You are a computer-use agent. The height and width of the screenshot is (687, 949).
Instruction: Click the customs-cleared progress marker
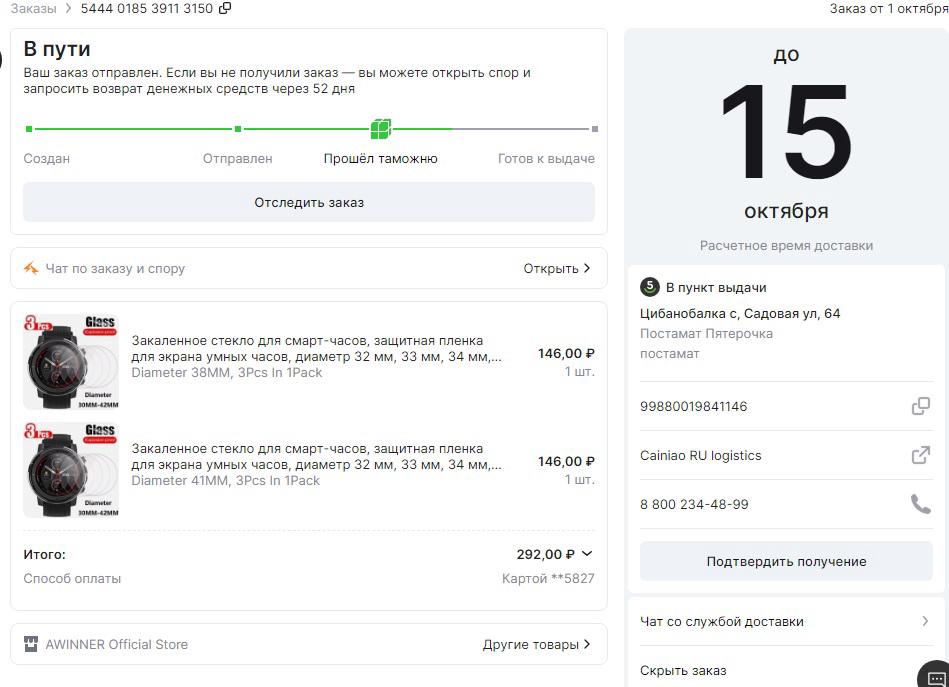click(380, 129)
